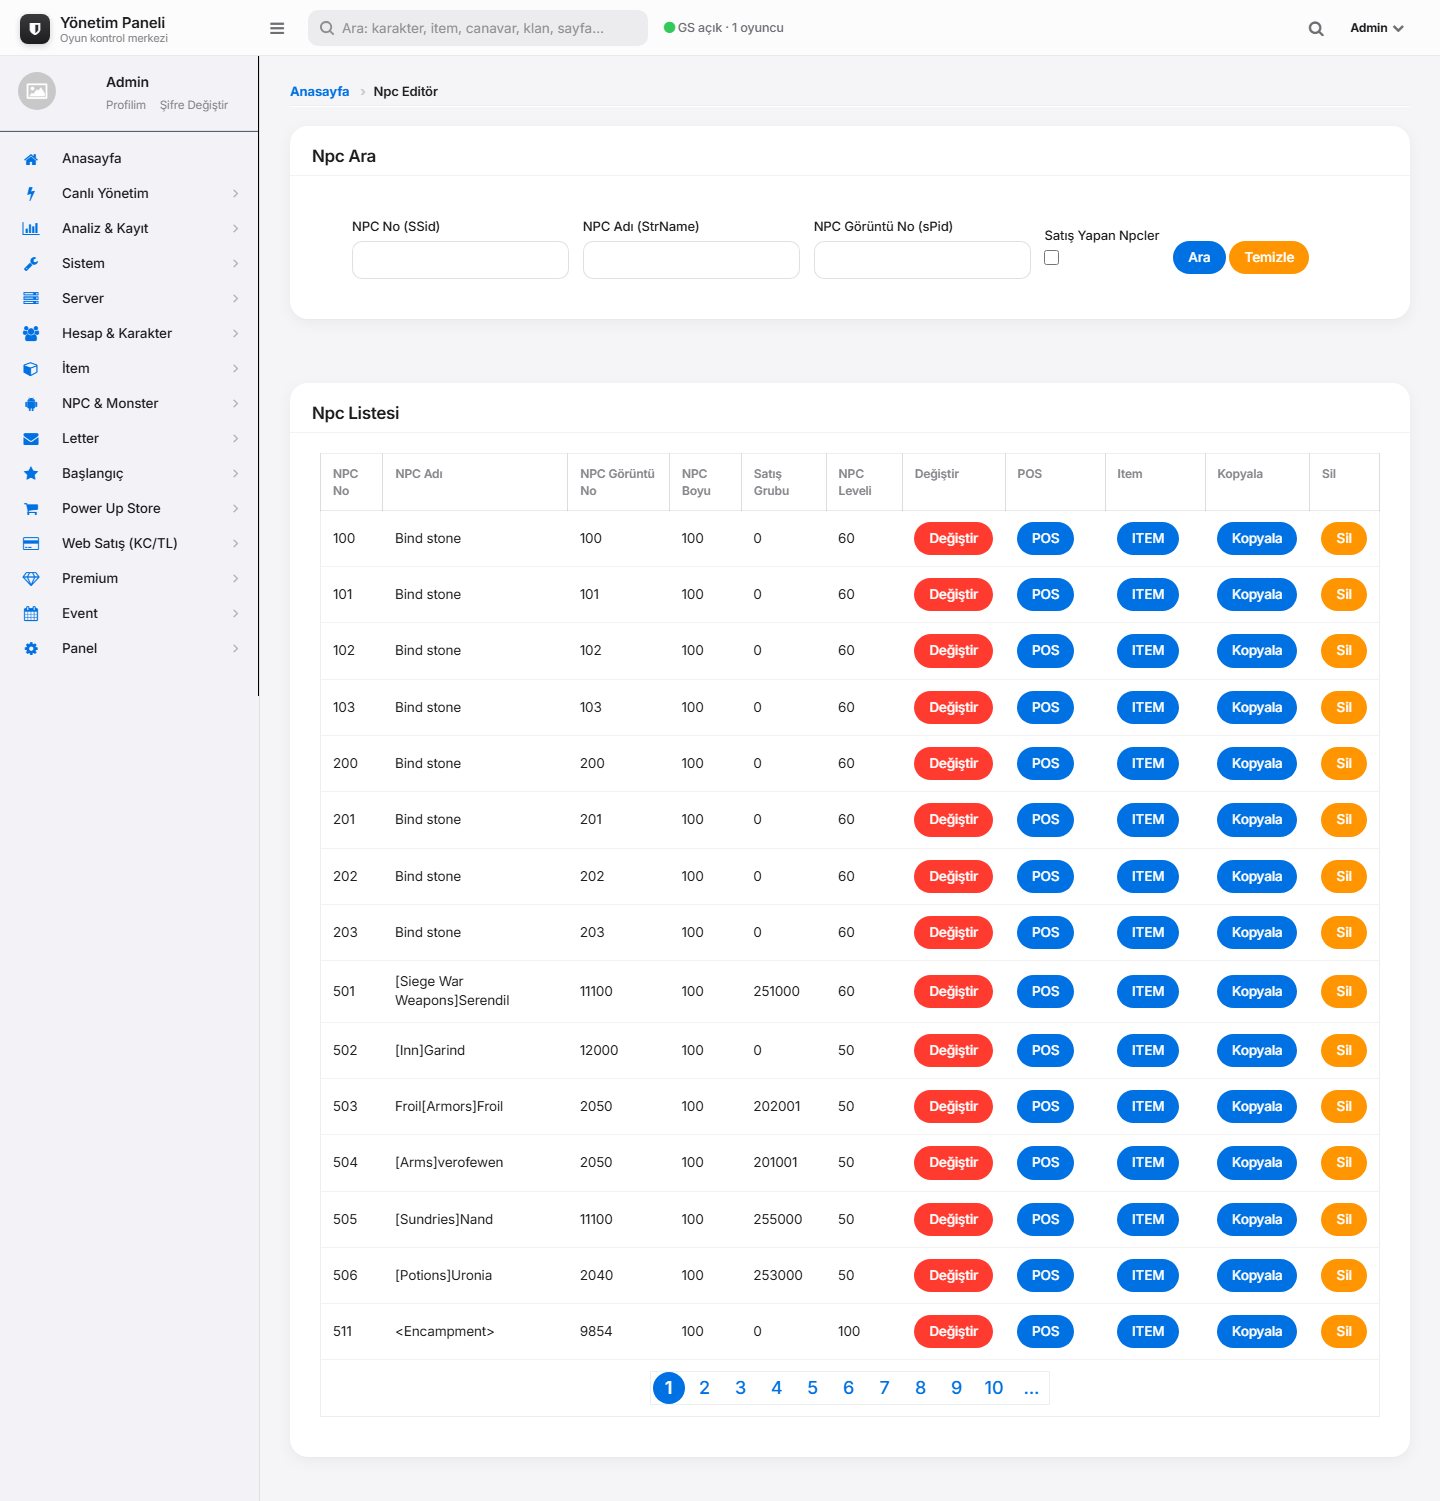Click ITEM for [Sundries]Nand row
Viewport: 1440px width, 1501px height.
click(1148, 1219)
